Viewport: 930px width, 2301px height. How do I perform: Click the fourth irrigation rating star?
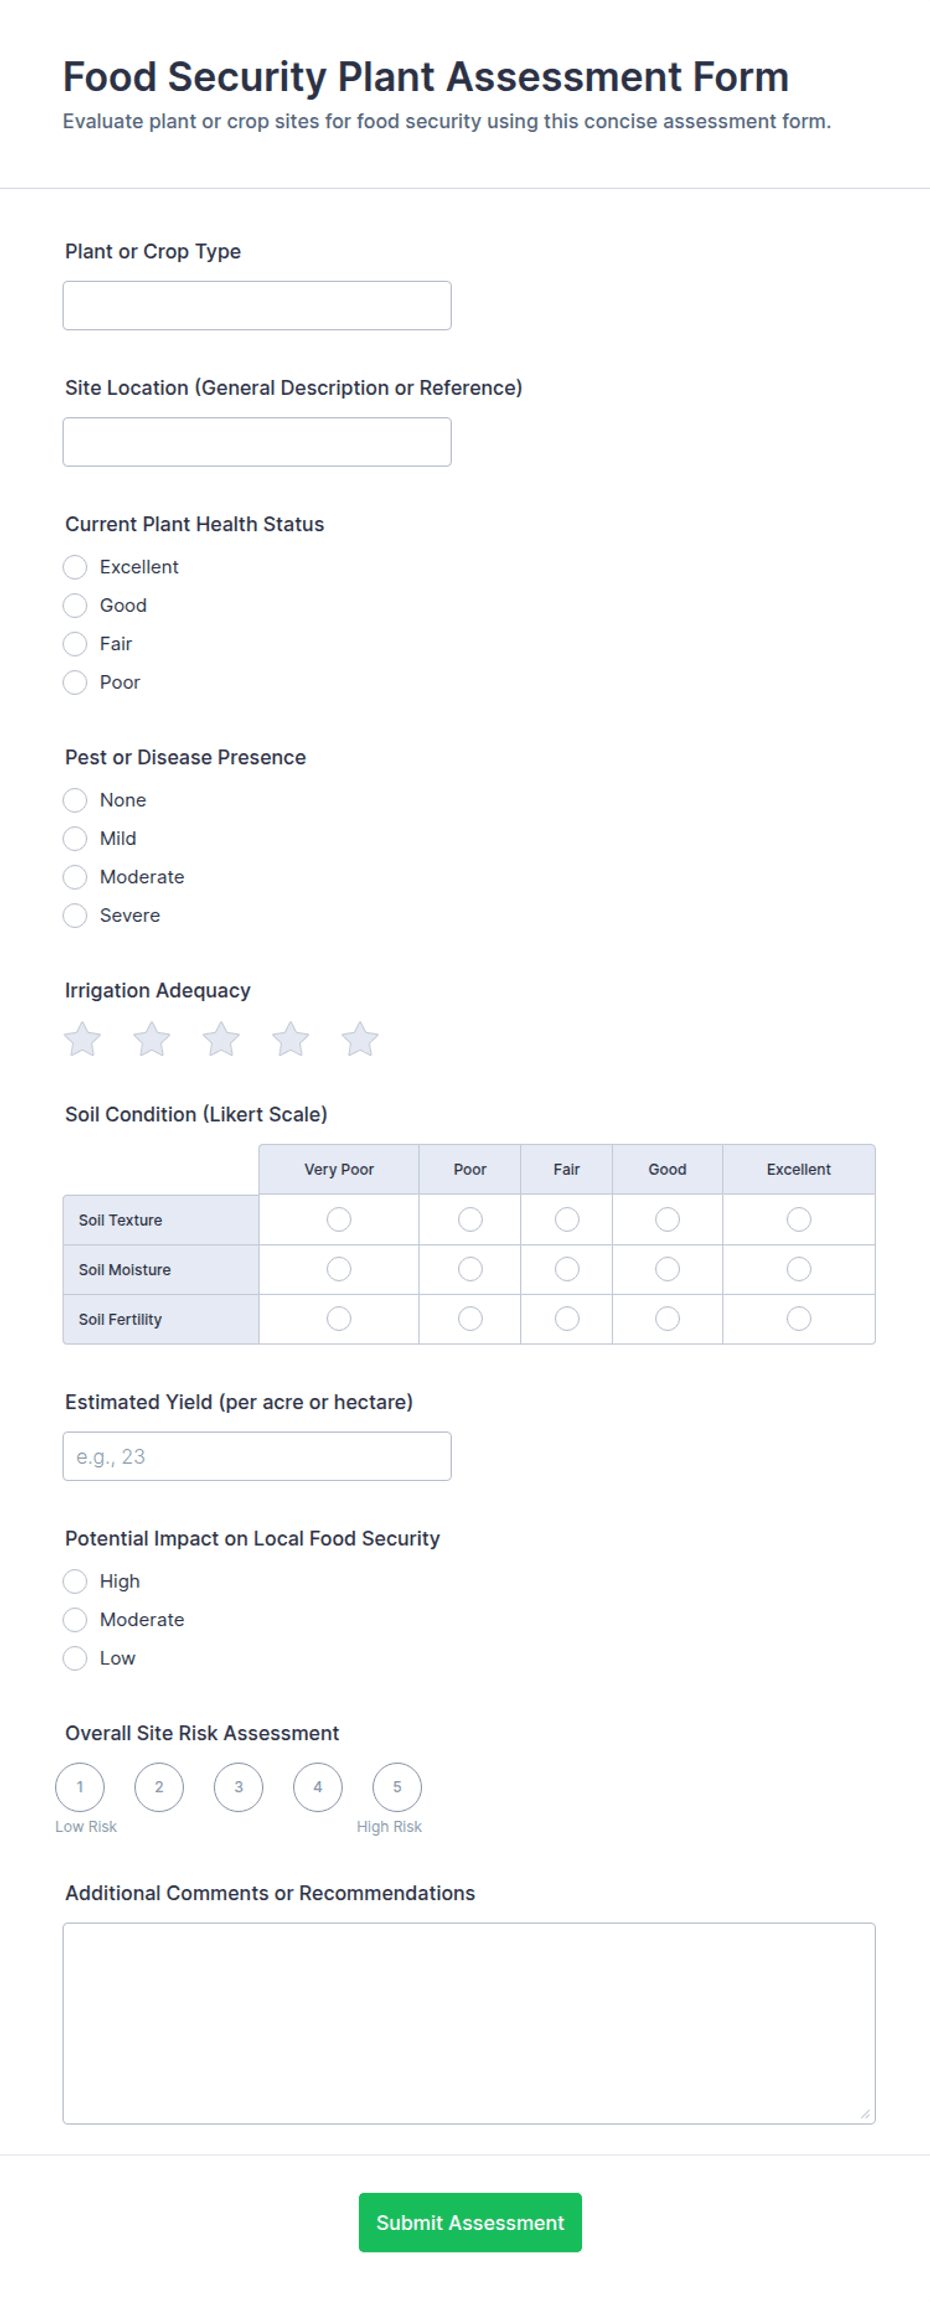290,1039
